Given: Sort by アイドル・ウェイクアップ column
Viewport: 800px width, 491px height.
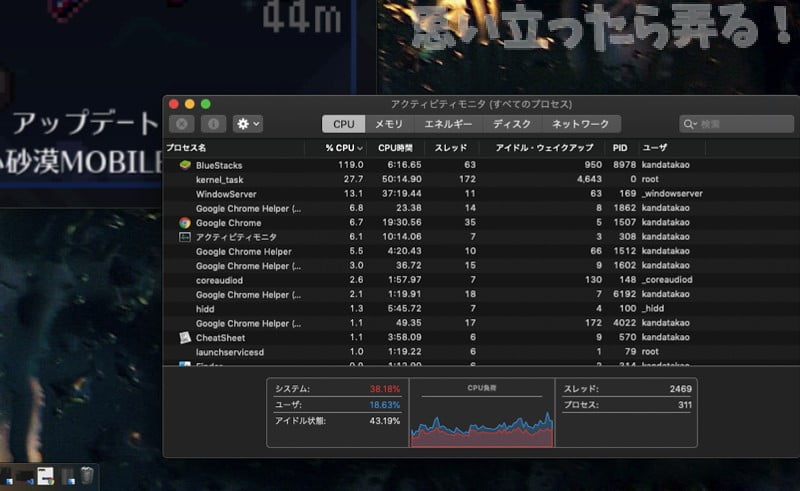Looking at the screenshot, I should [x=544, y=148].
